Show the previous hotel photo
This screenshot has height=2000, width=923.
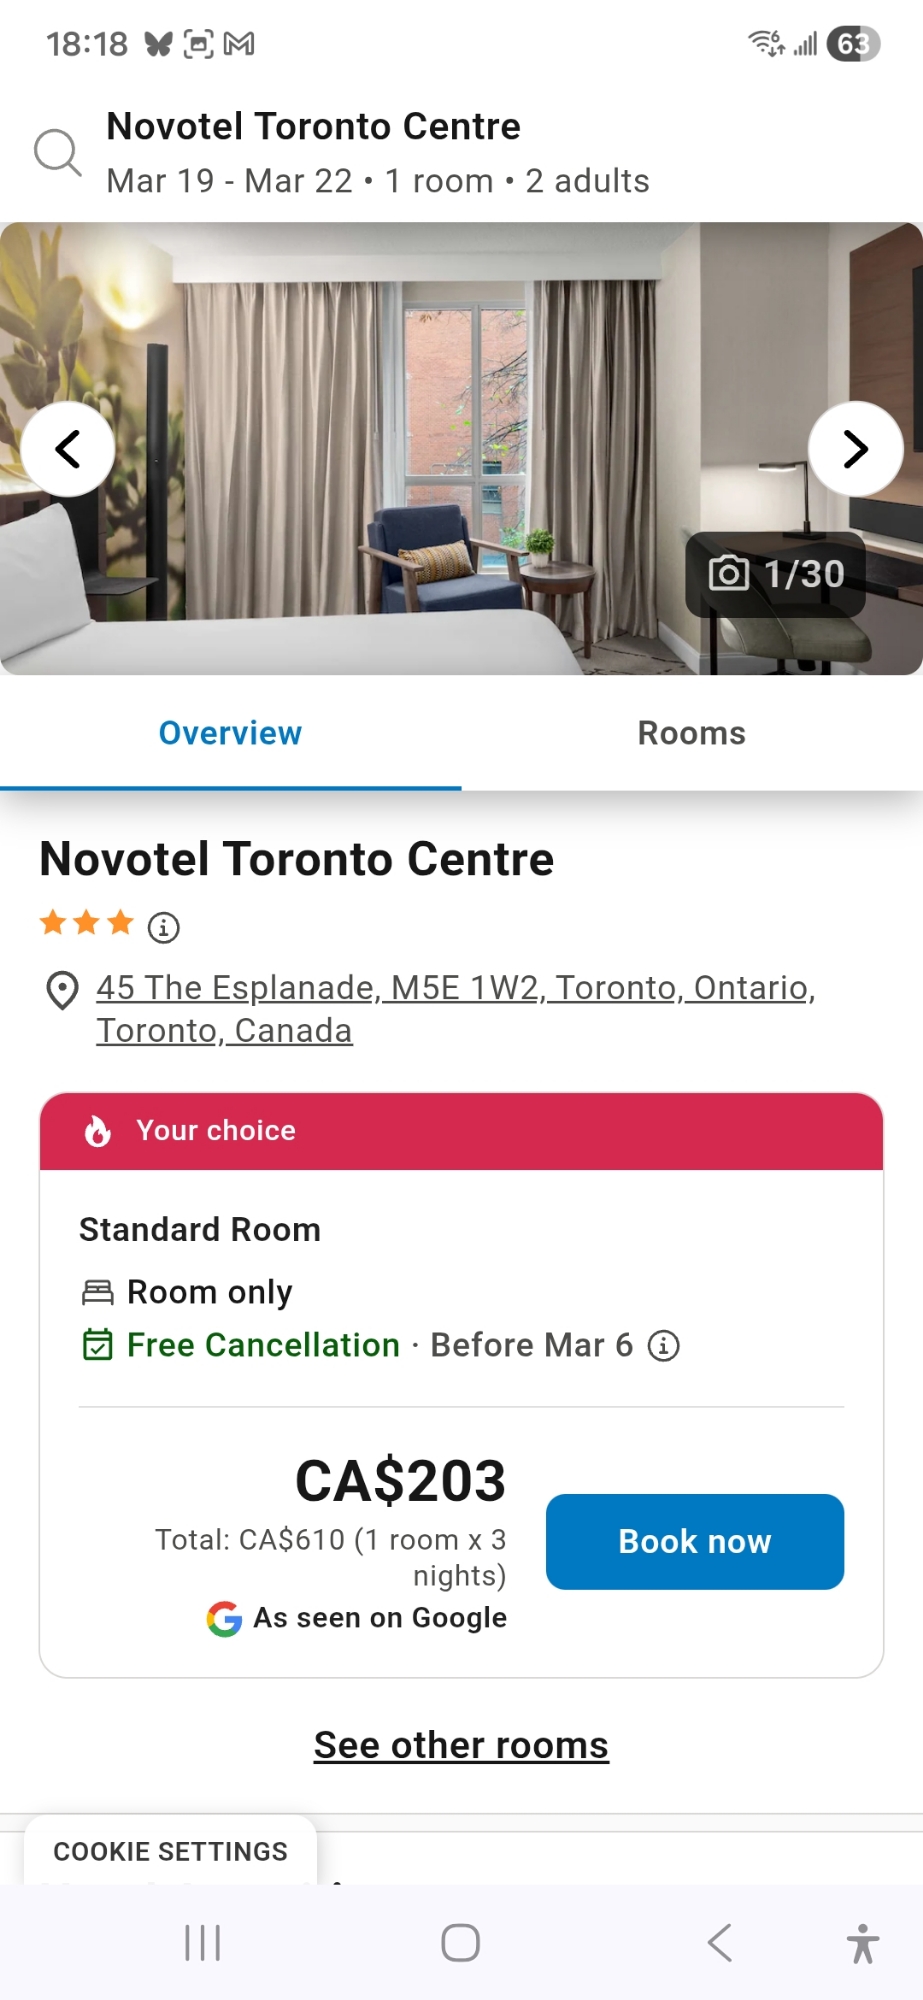68,449
